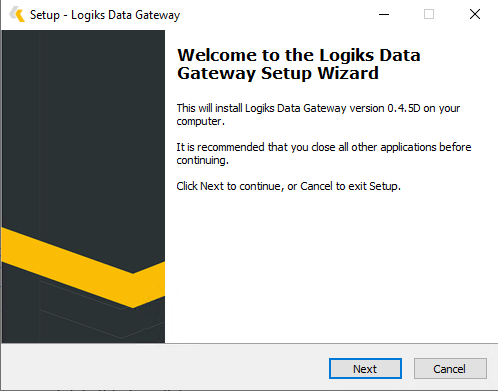Click the 'Gateway Setup Wizard' heading line
Image resolution: width=498 pixels, height=391 pixels.
278,73
